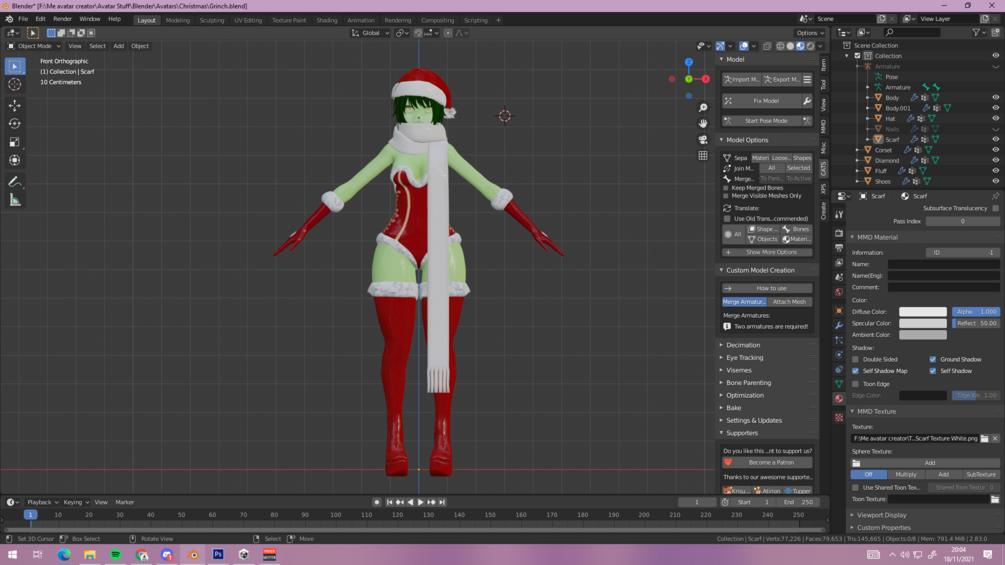The height and width of the screenshot is (565, 1005).
Task: Enable Keep Merged Bones checkbox
Action: [726, 188]
